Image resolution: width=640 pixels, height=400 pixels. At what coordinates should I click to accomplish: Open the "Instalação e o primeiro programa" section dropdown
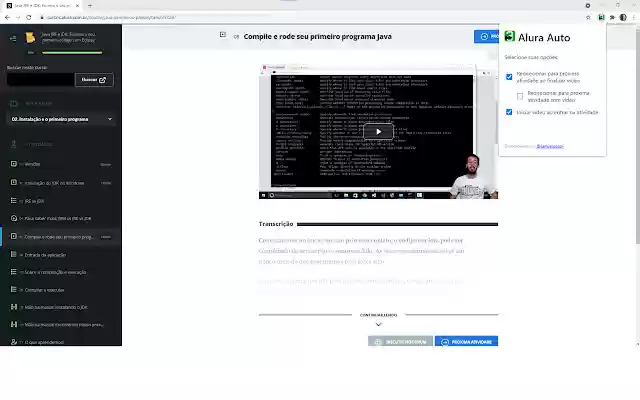[x=61, y=119]
